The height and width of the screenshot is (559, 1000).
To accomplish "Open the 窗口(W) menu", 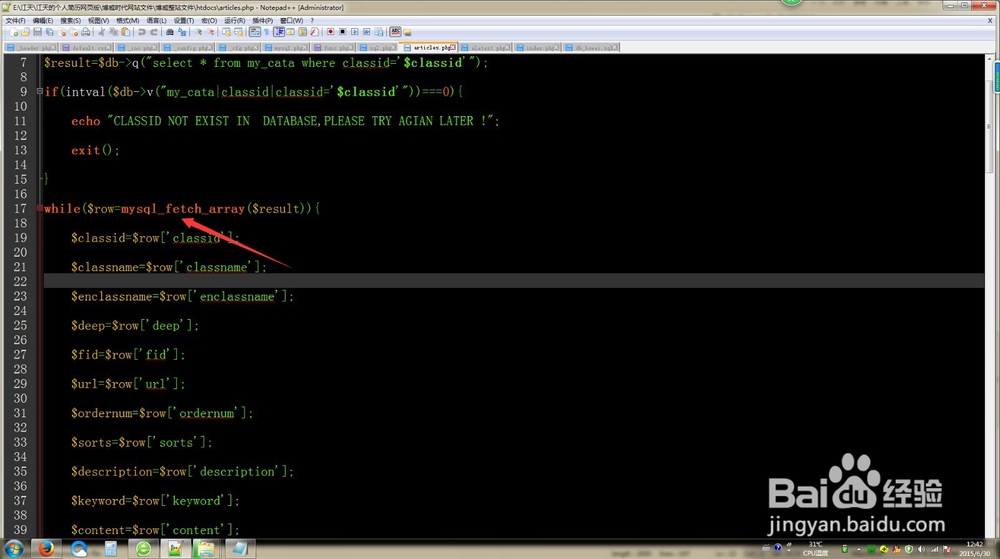I will 291,20.
